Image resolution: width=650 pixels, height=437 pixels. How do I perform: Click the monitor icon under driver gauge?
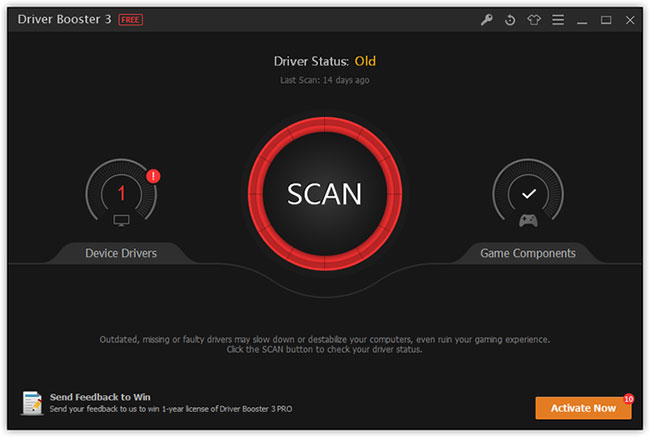(121, 220)
